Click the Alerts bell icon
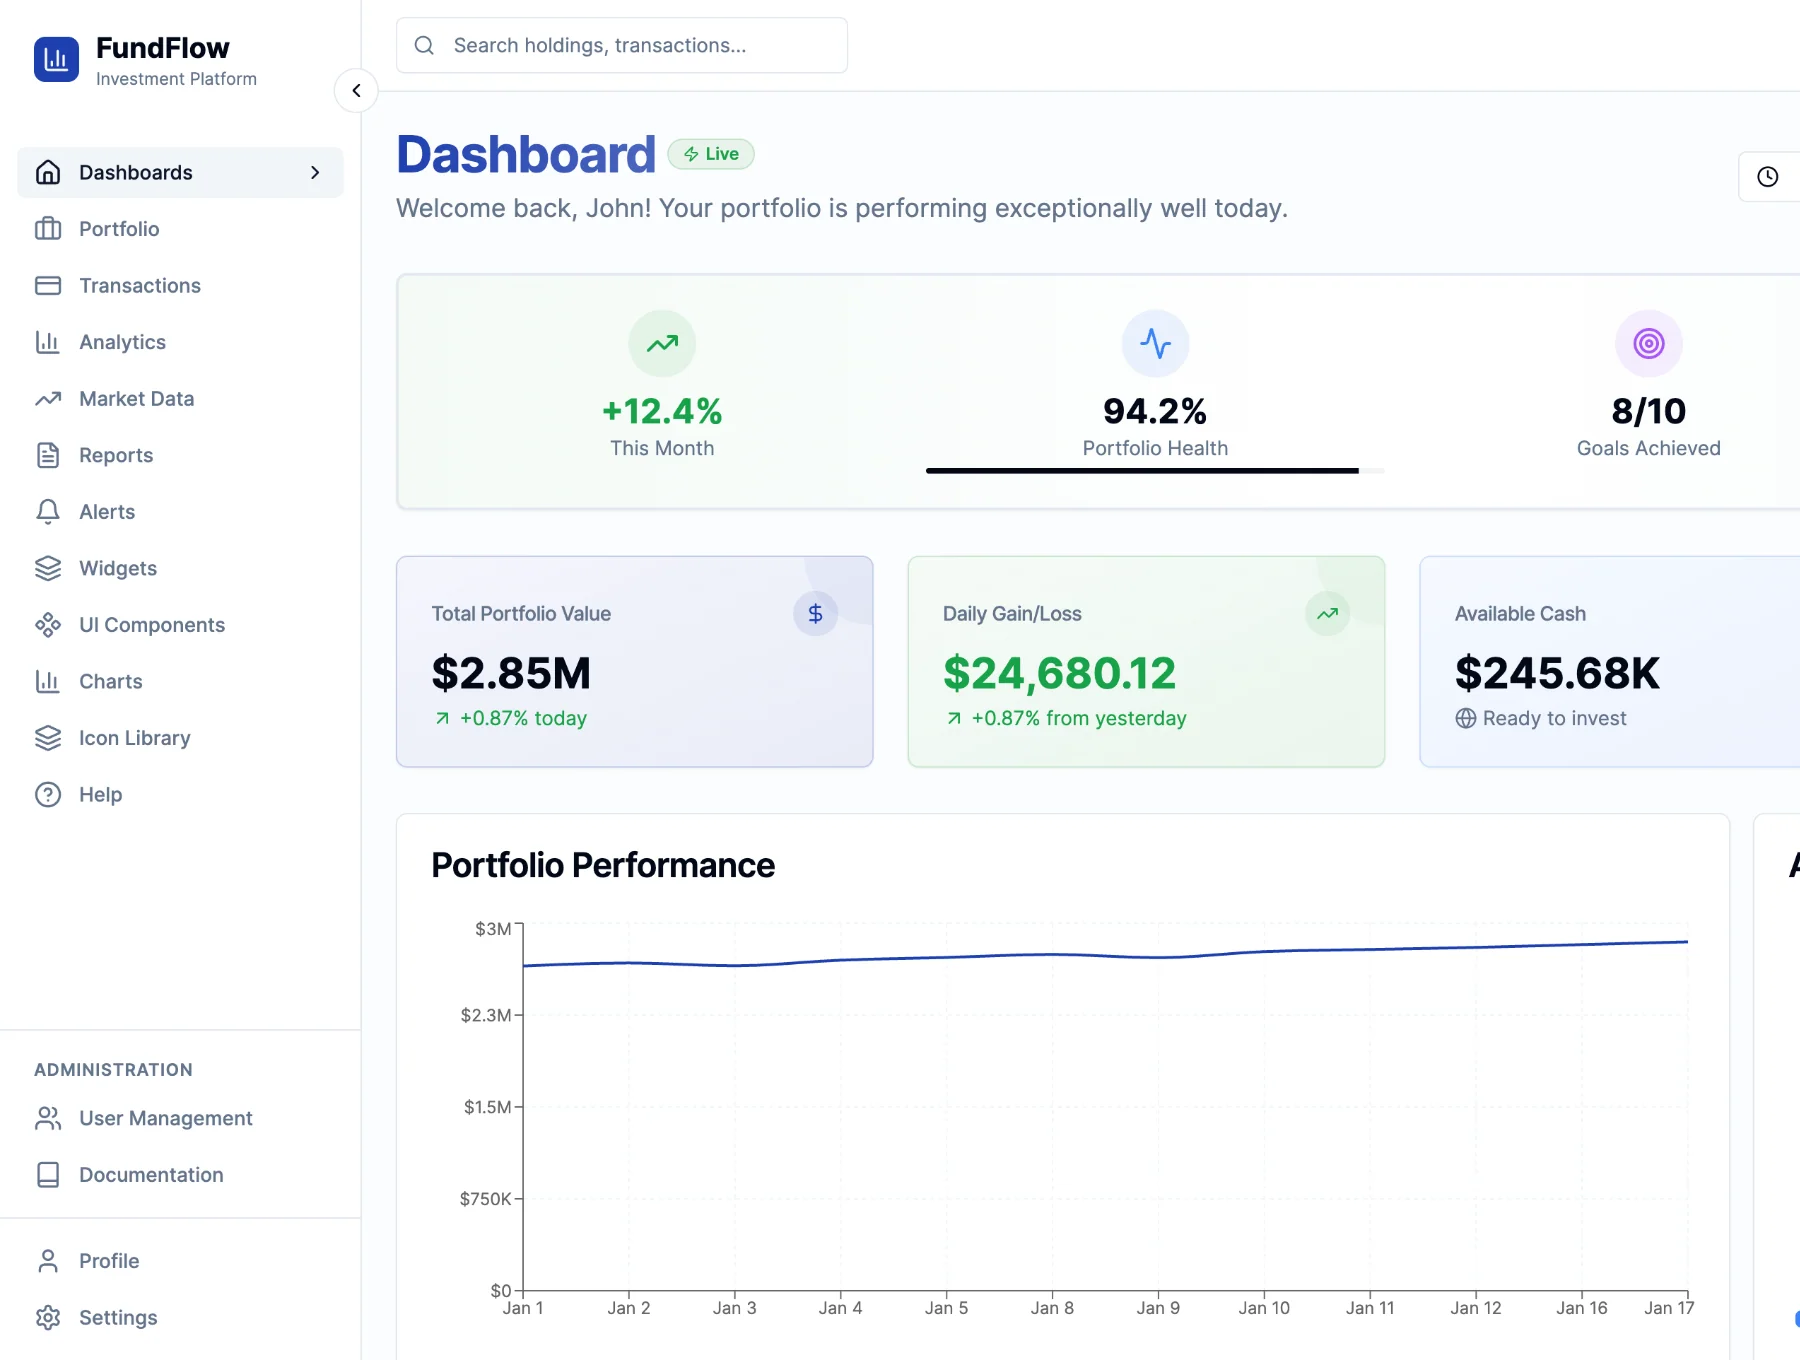The image size is (1800, 1360). coord(48,512)
